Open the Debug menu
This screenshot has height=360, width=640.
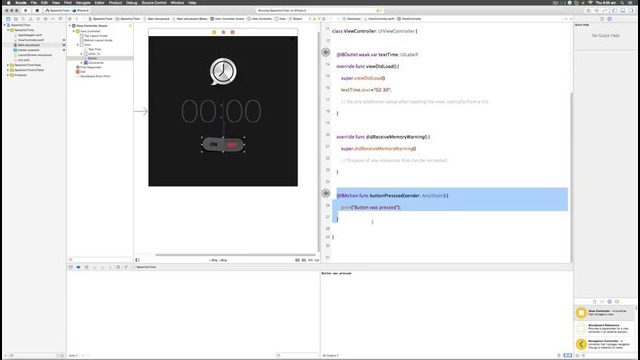[131, 2]
